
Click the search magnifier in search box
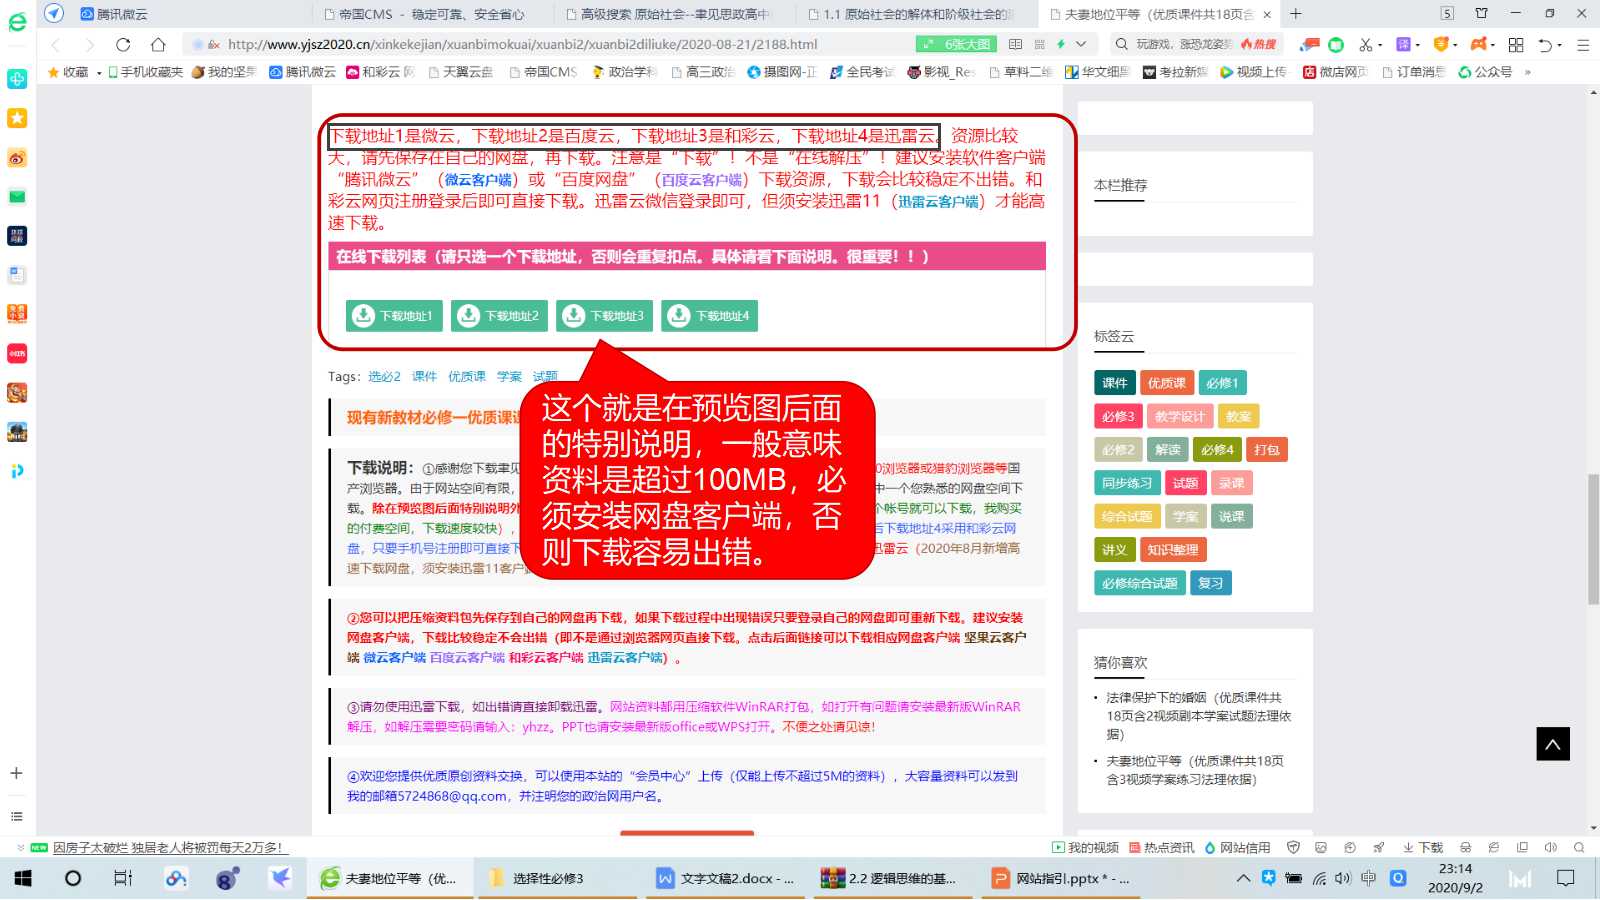pyautogui.click(x=1121, y=44)
